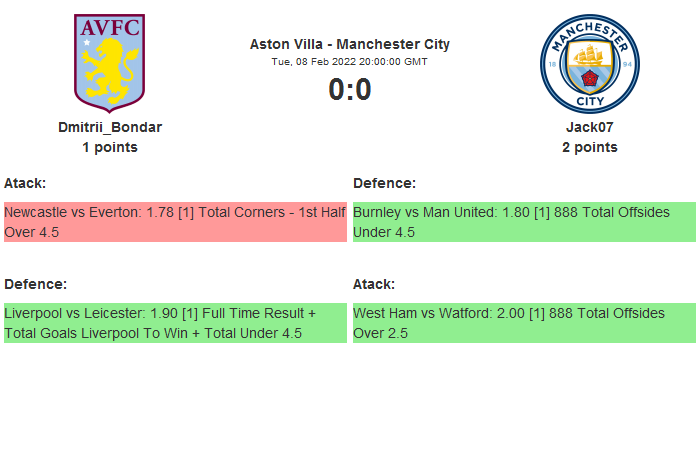Open Jack07's profile name
The height and width of the screenshot is (460, 700).
[x=589, y=127]
